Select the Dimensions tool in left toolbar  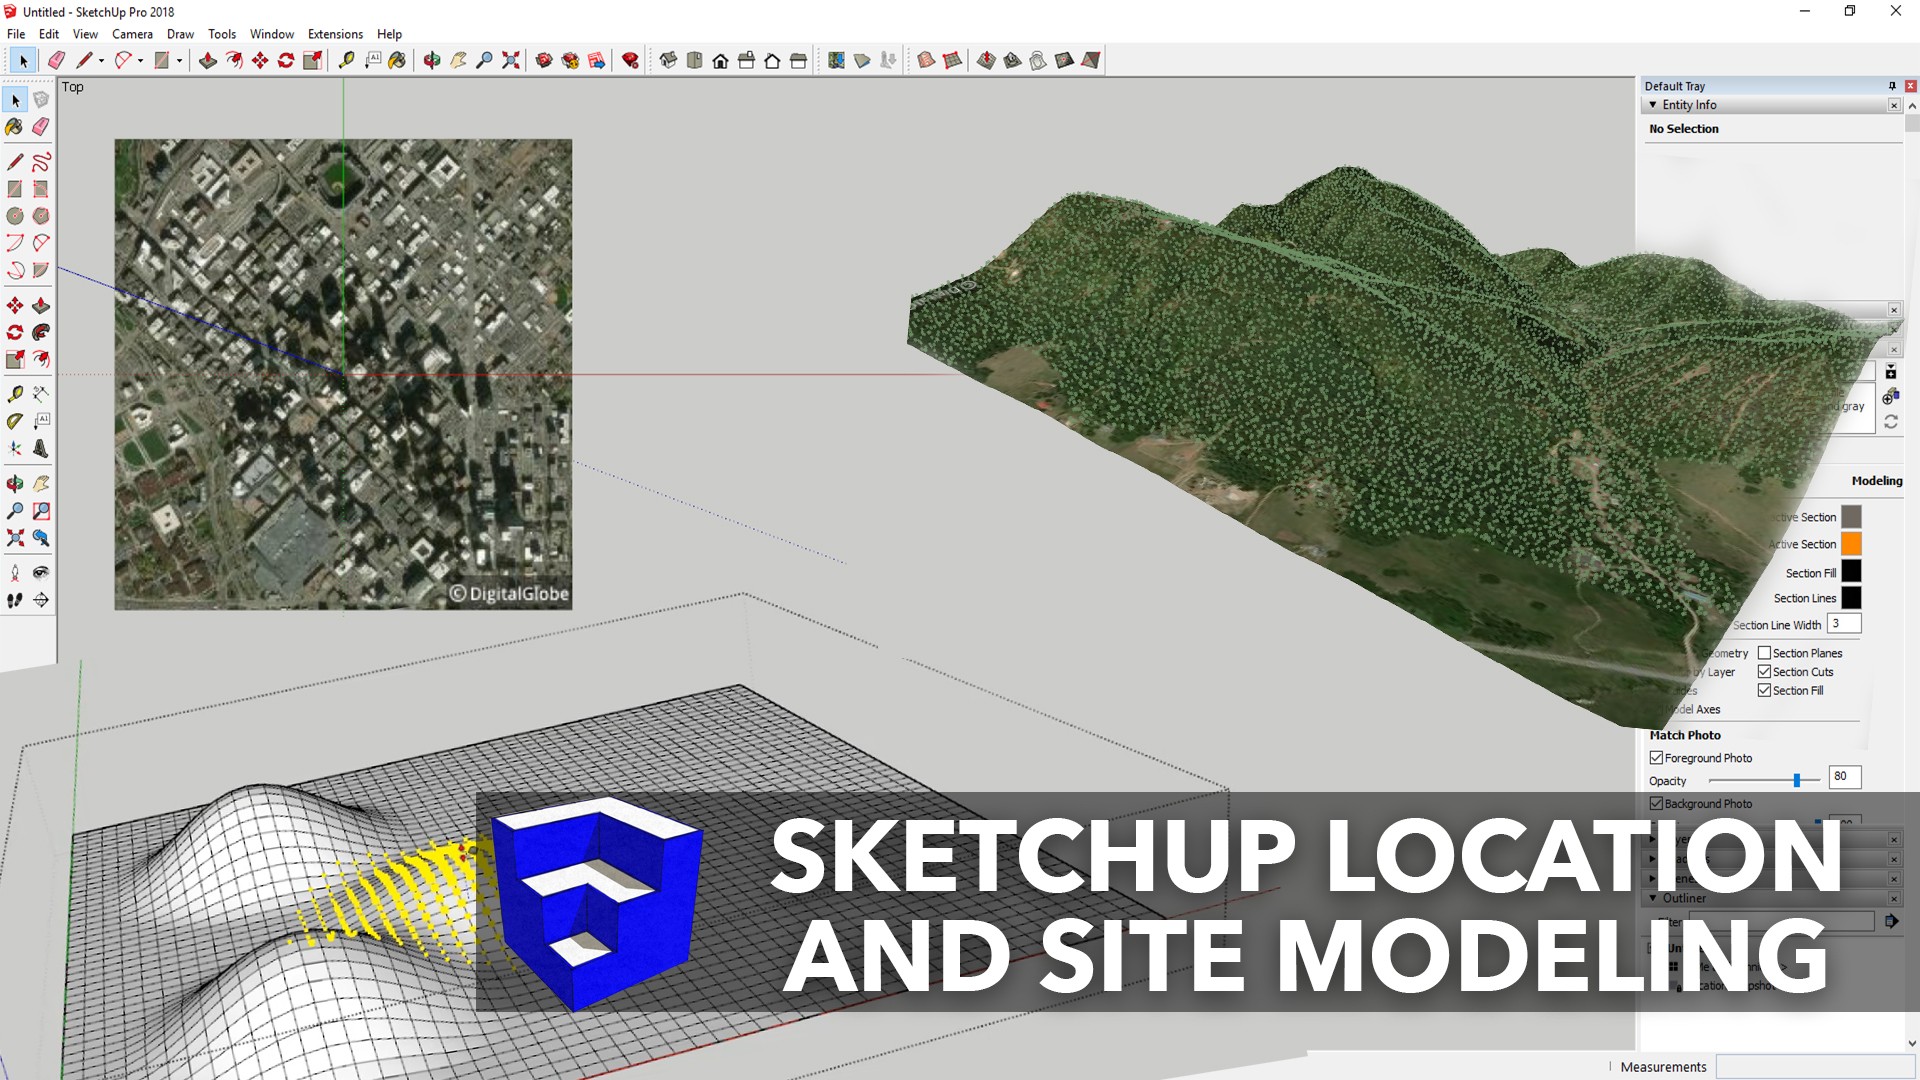(x=41, y=395)
